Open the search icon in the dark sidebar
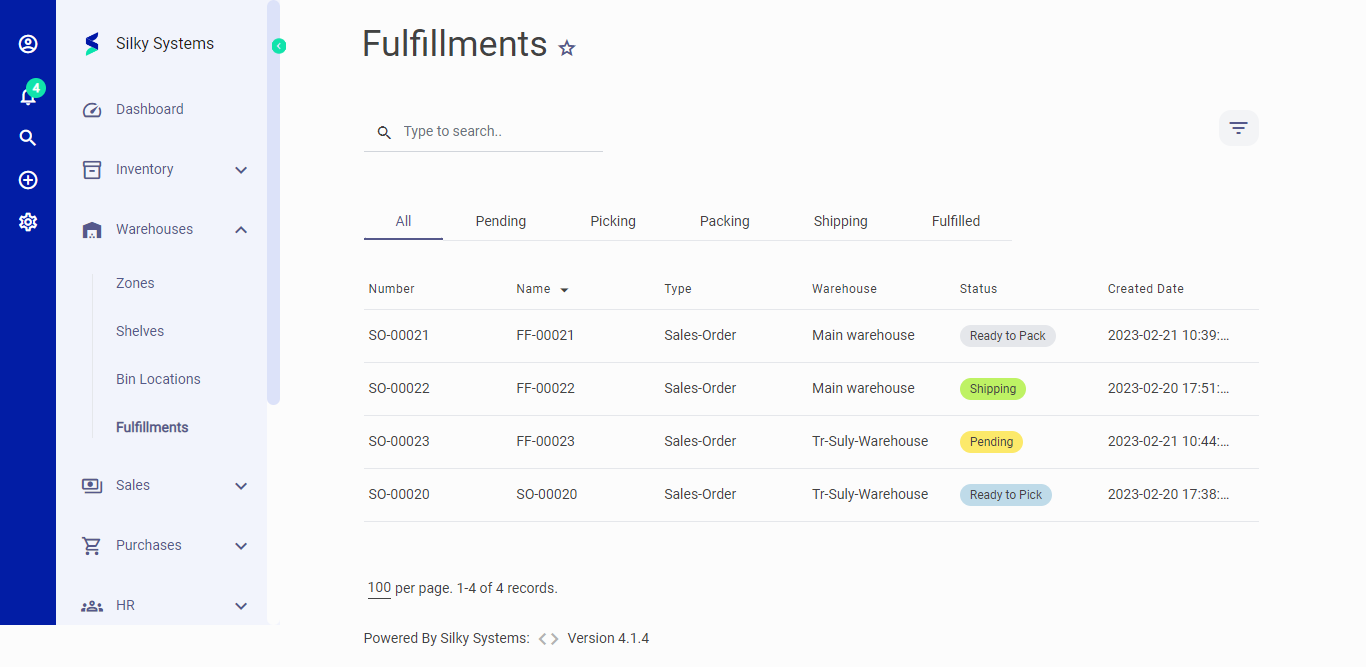This screenshot has width=1366, height=667. [x=27, y=137]
